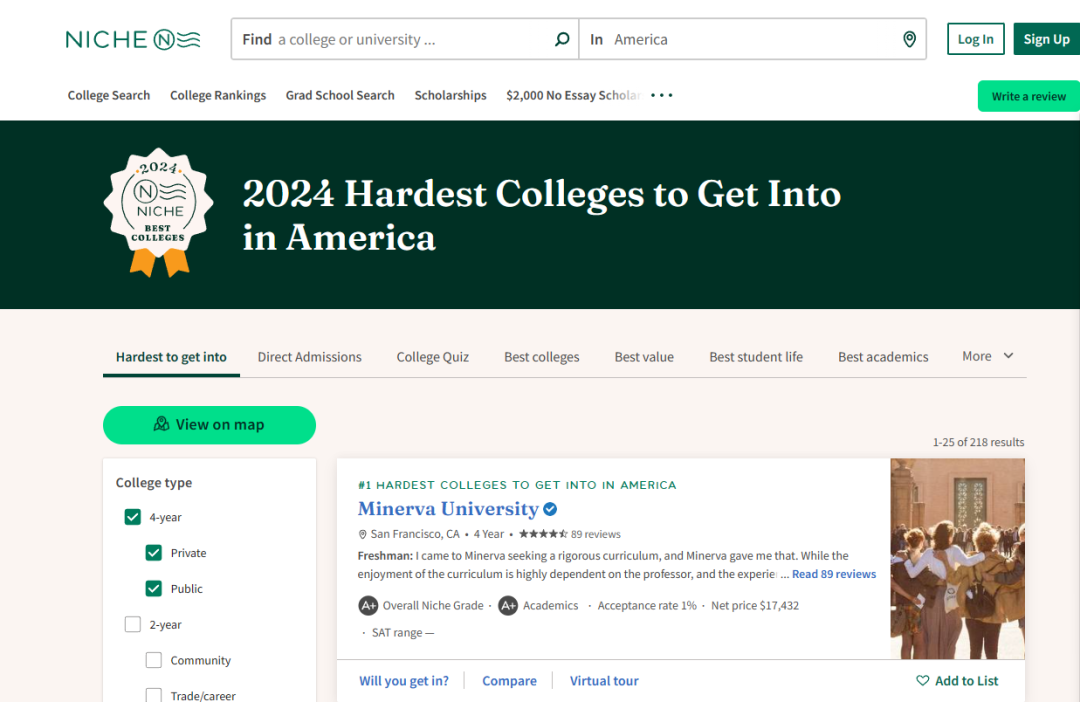Click the search magnifier icon
The height and width of the screenshot is (702, 1080).
coord(562,39)
